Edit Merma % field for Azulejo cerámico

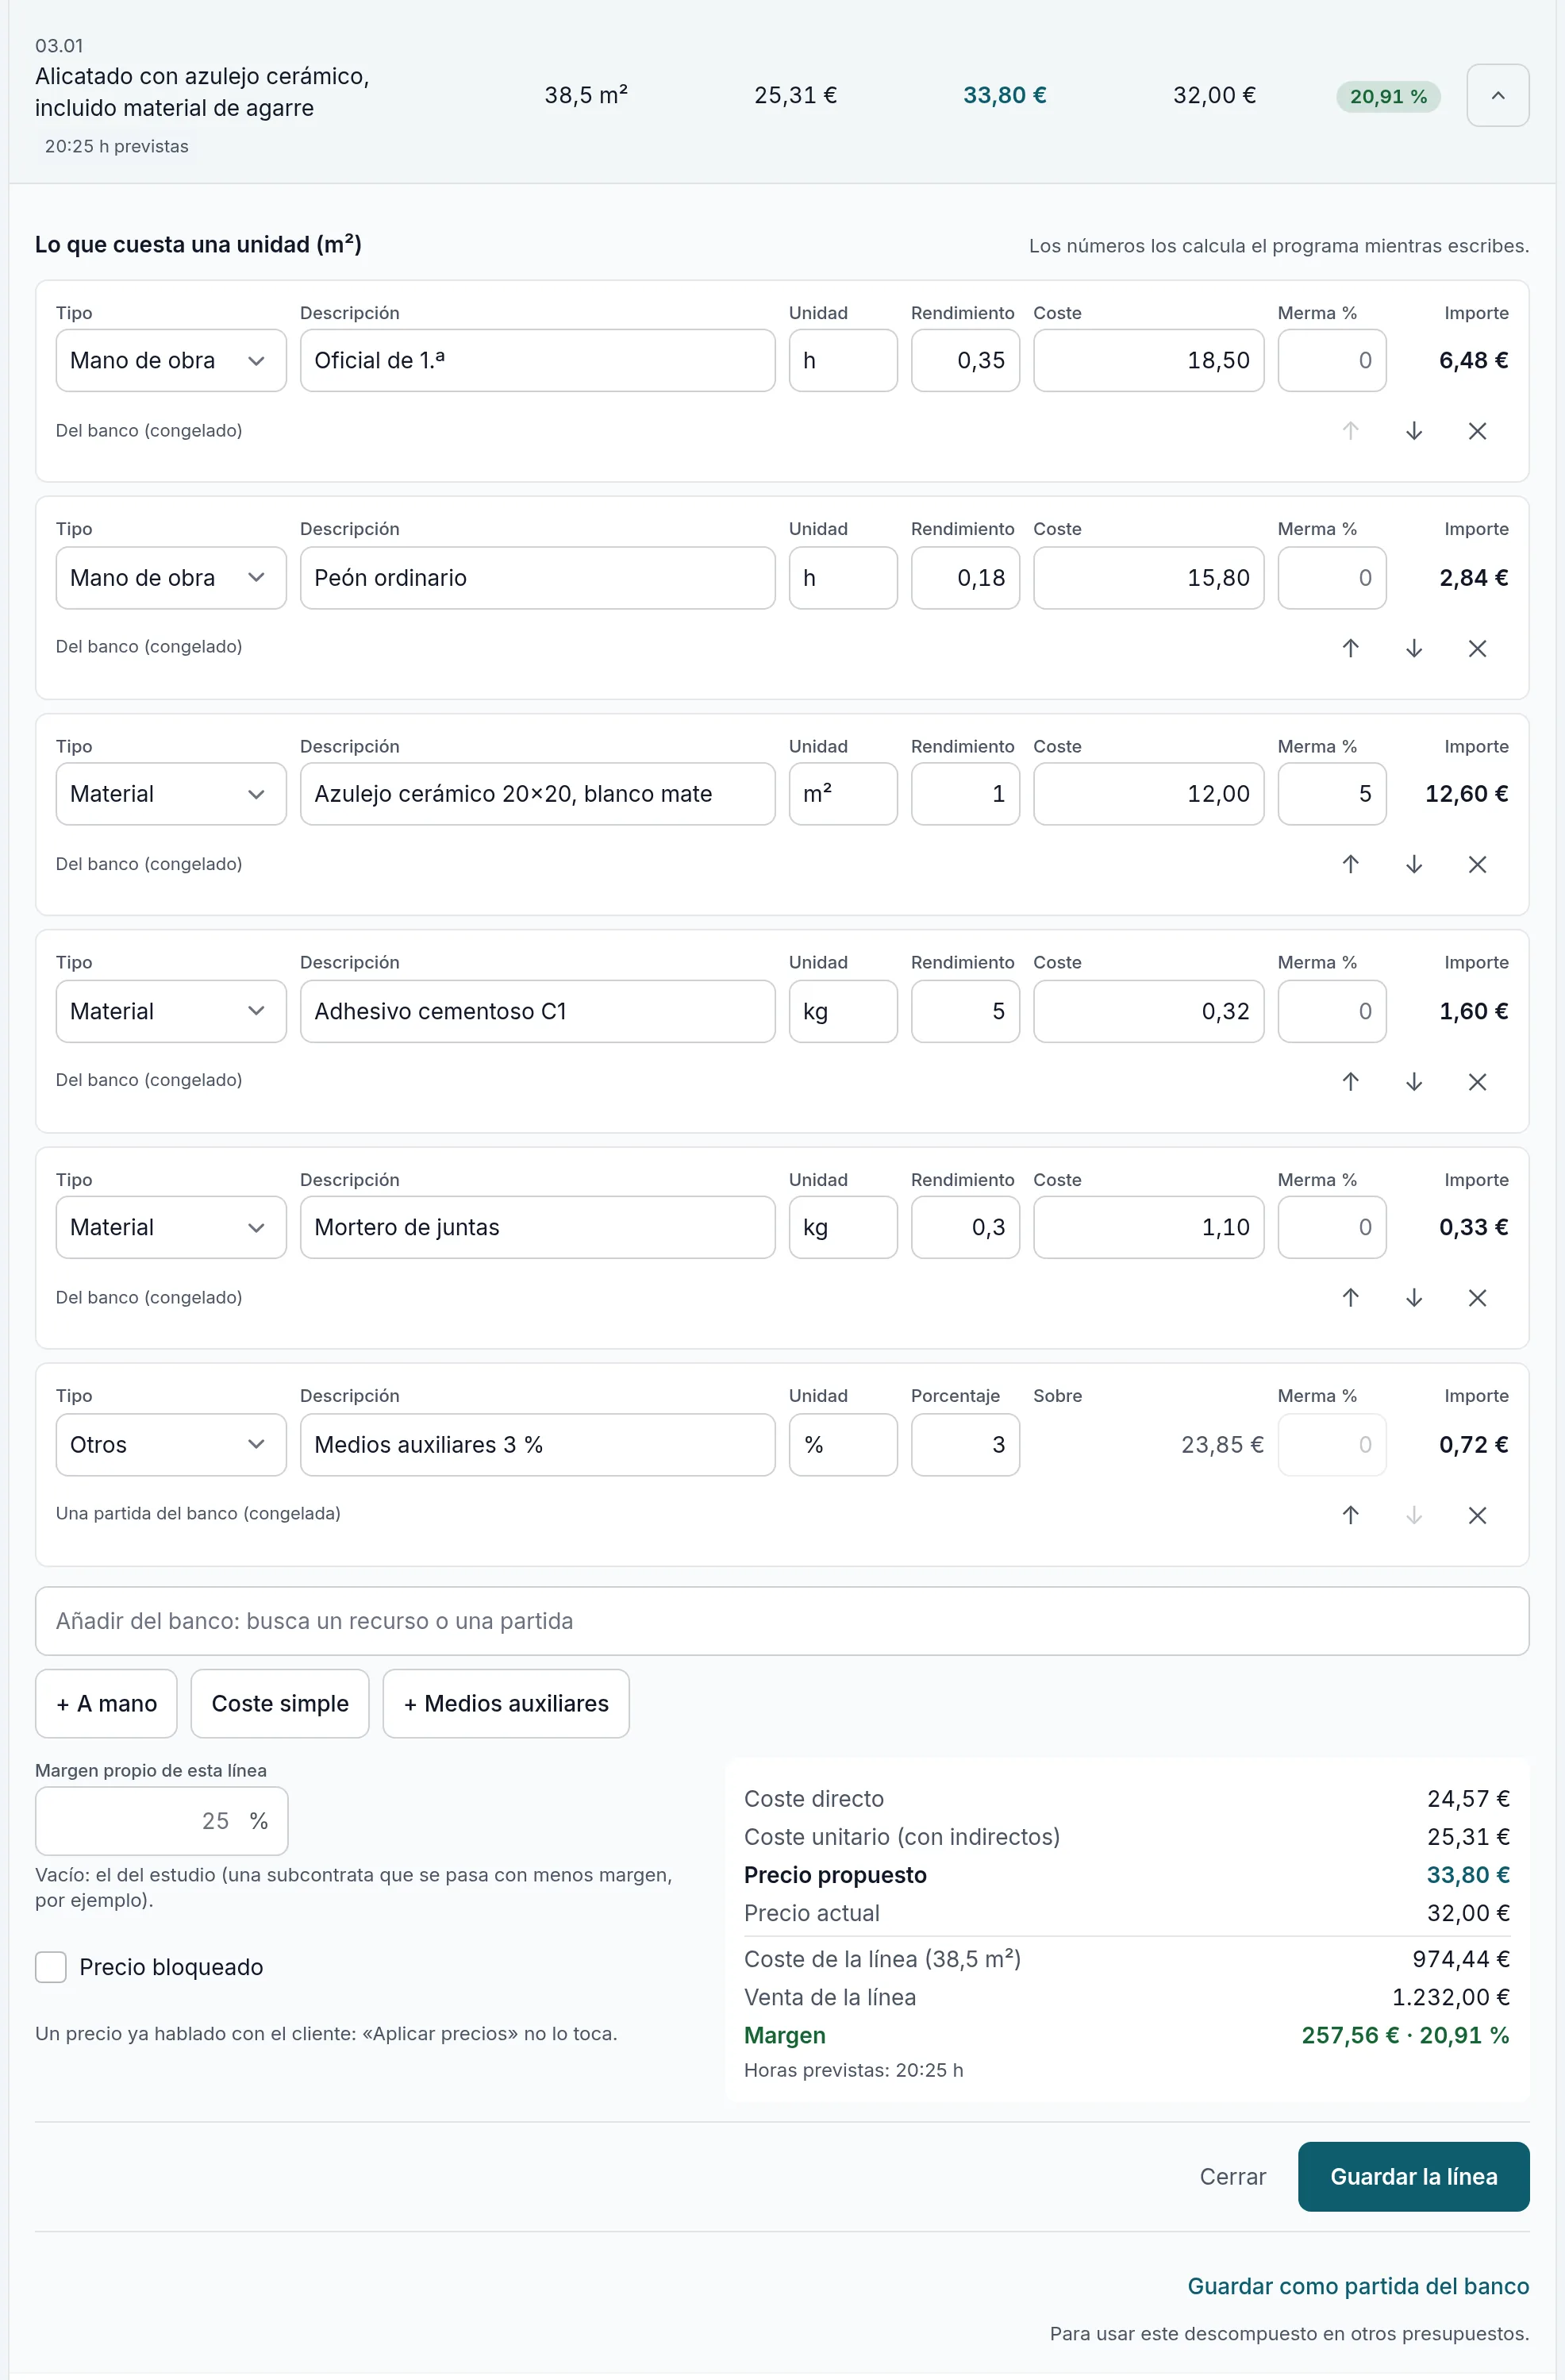[x=1331, y=794]
